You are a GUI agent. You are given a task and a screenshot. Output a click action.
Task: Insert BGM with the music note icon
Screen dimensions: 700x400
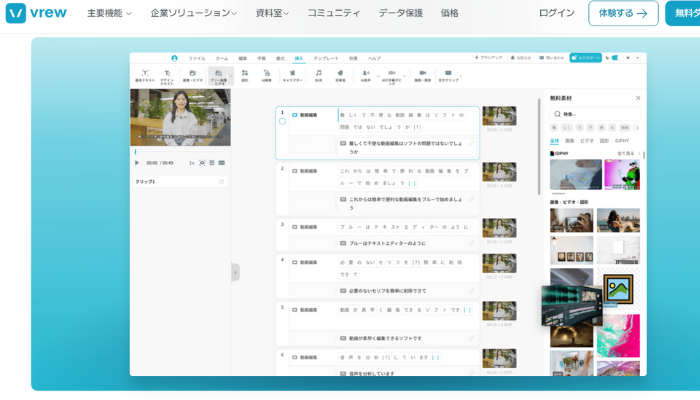(x=318, y=75)
